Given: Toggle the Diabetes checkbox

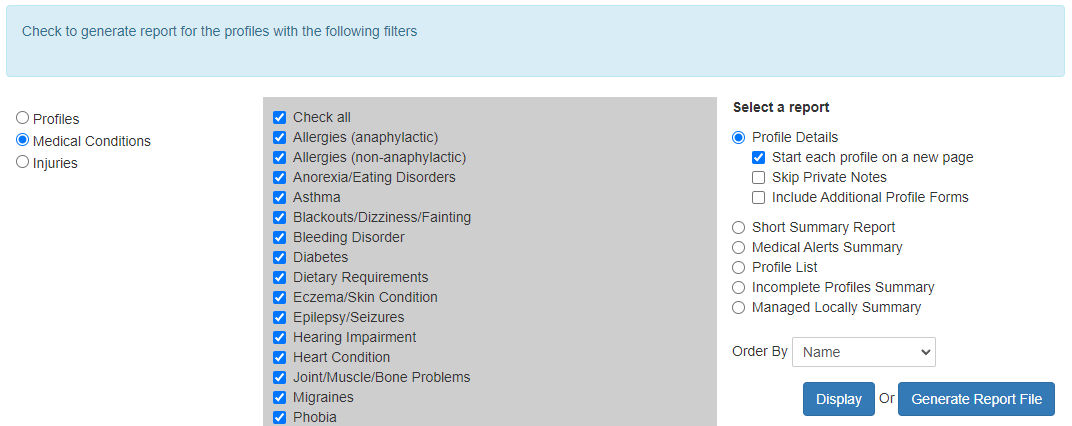Looking at the screenshot, I should [279, 257].
